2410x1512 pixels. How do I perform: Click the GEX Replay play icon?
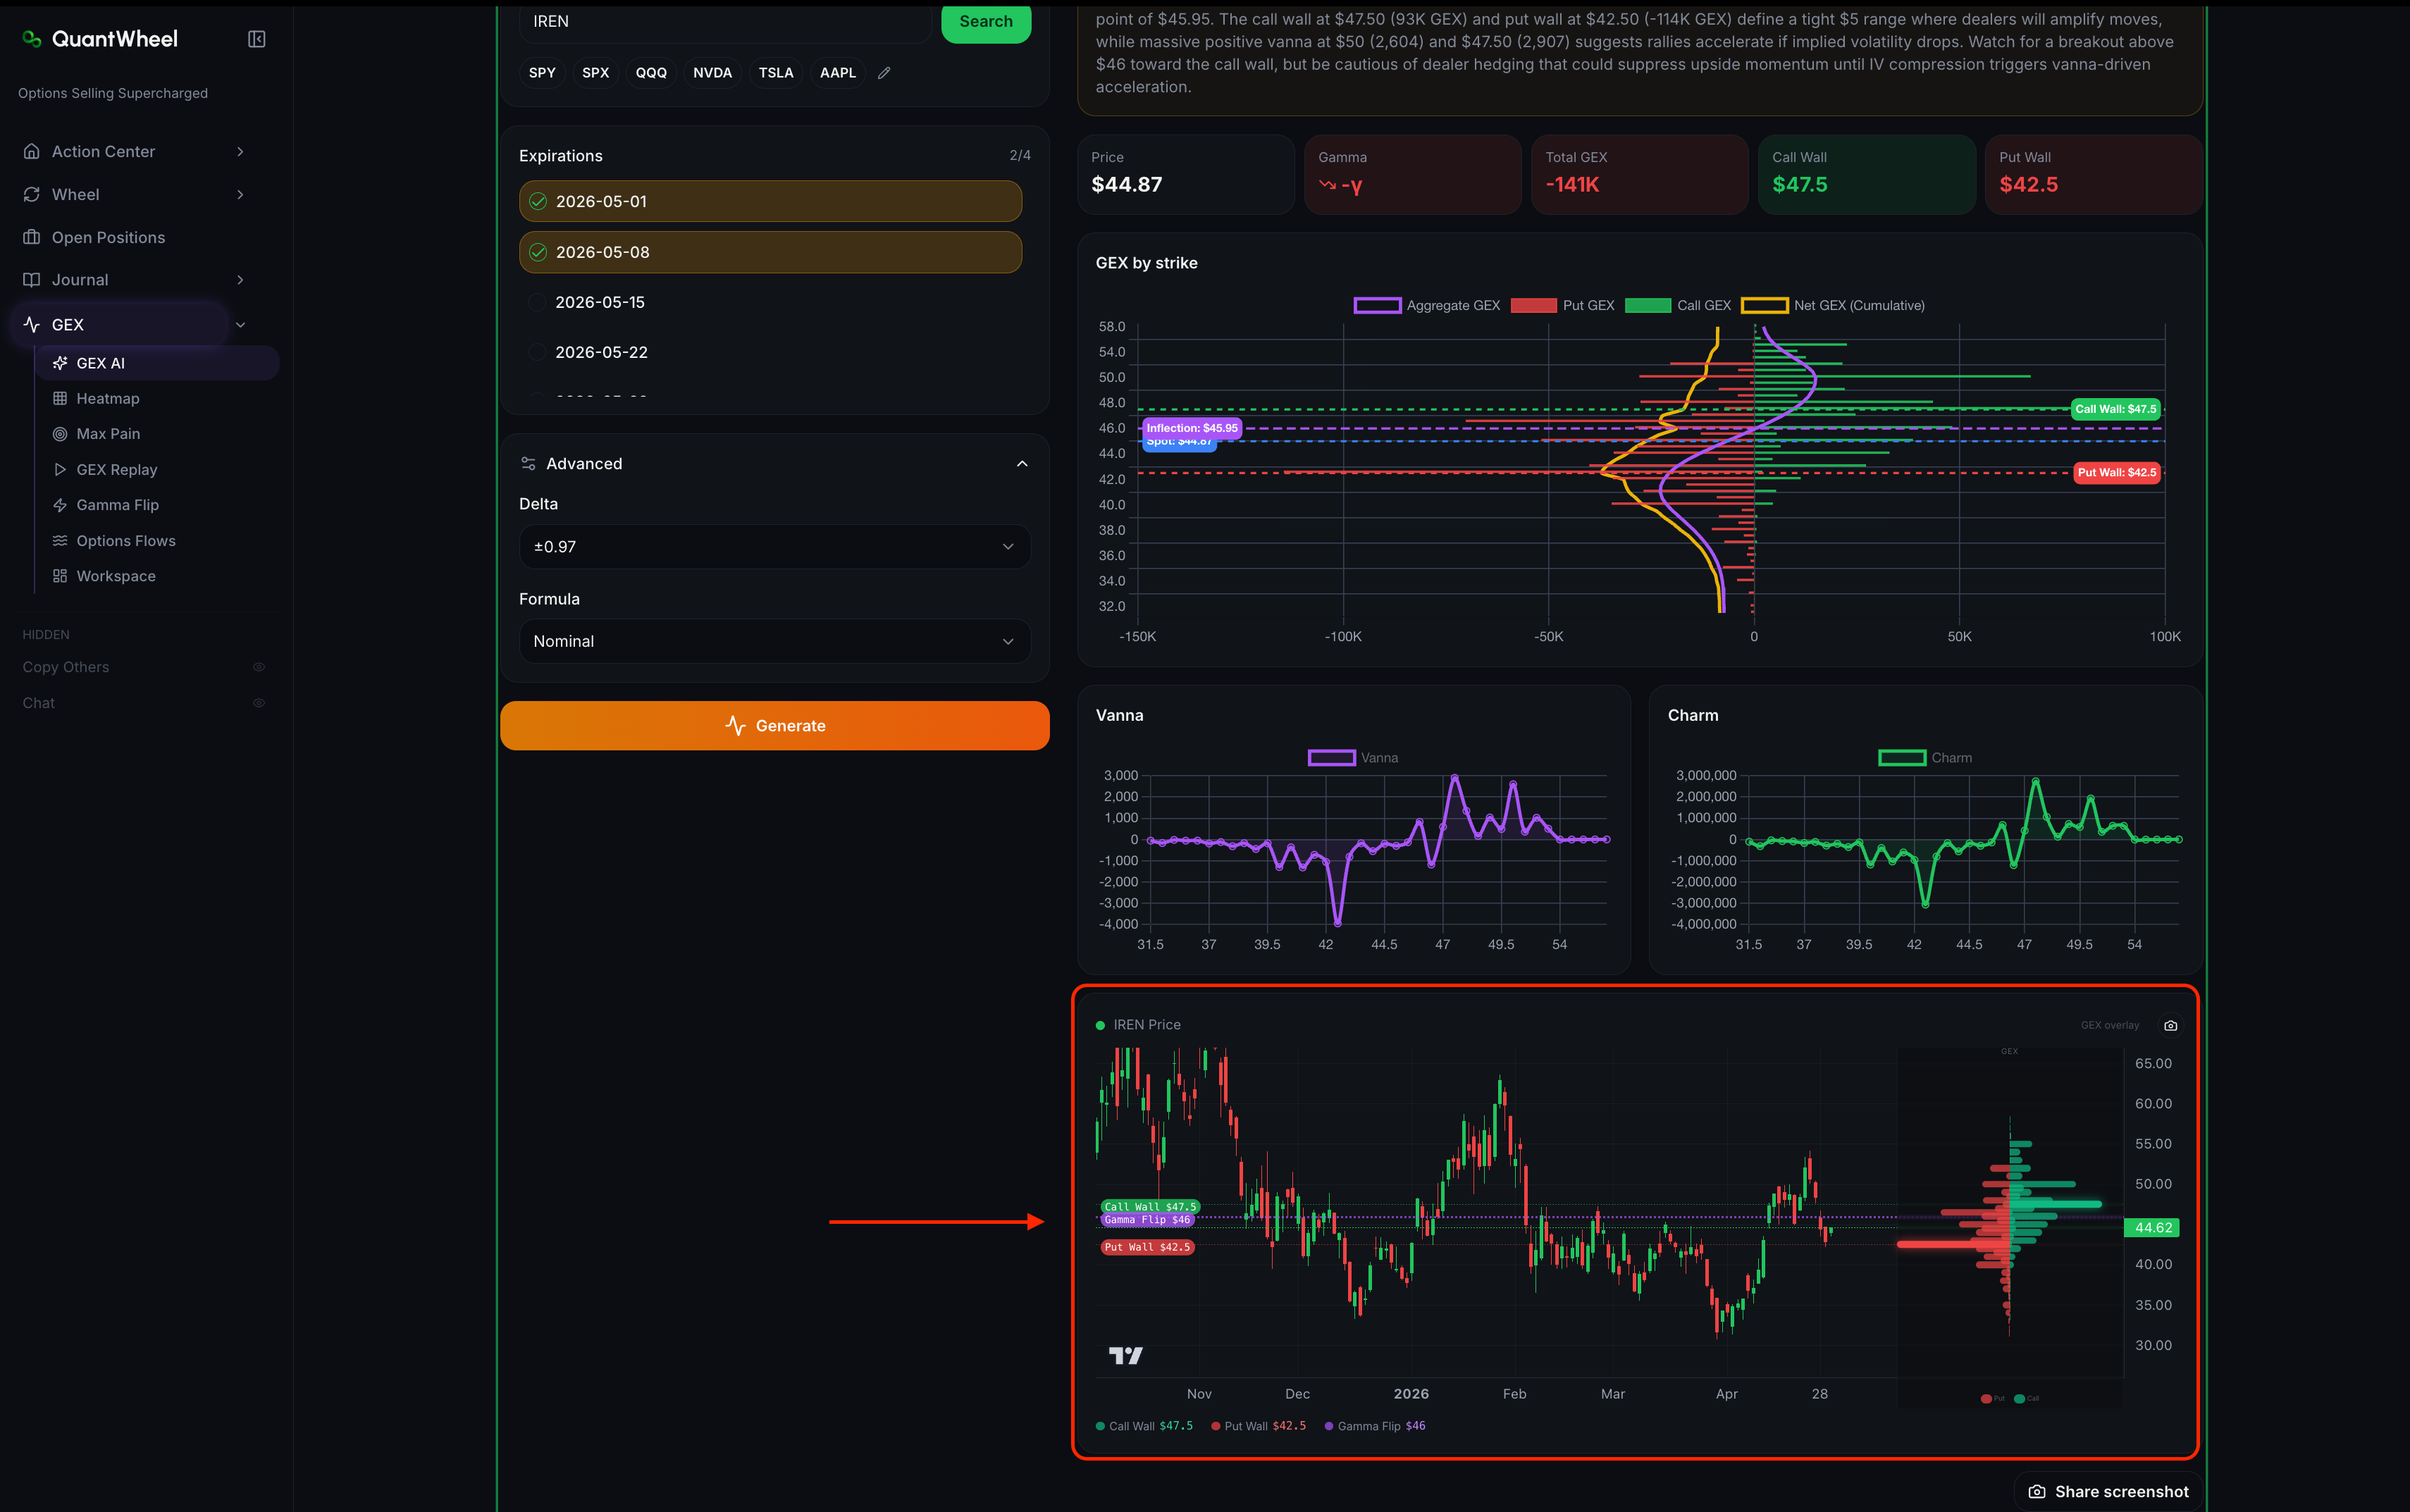click(60, 469)
